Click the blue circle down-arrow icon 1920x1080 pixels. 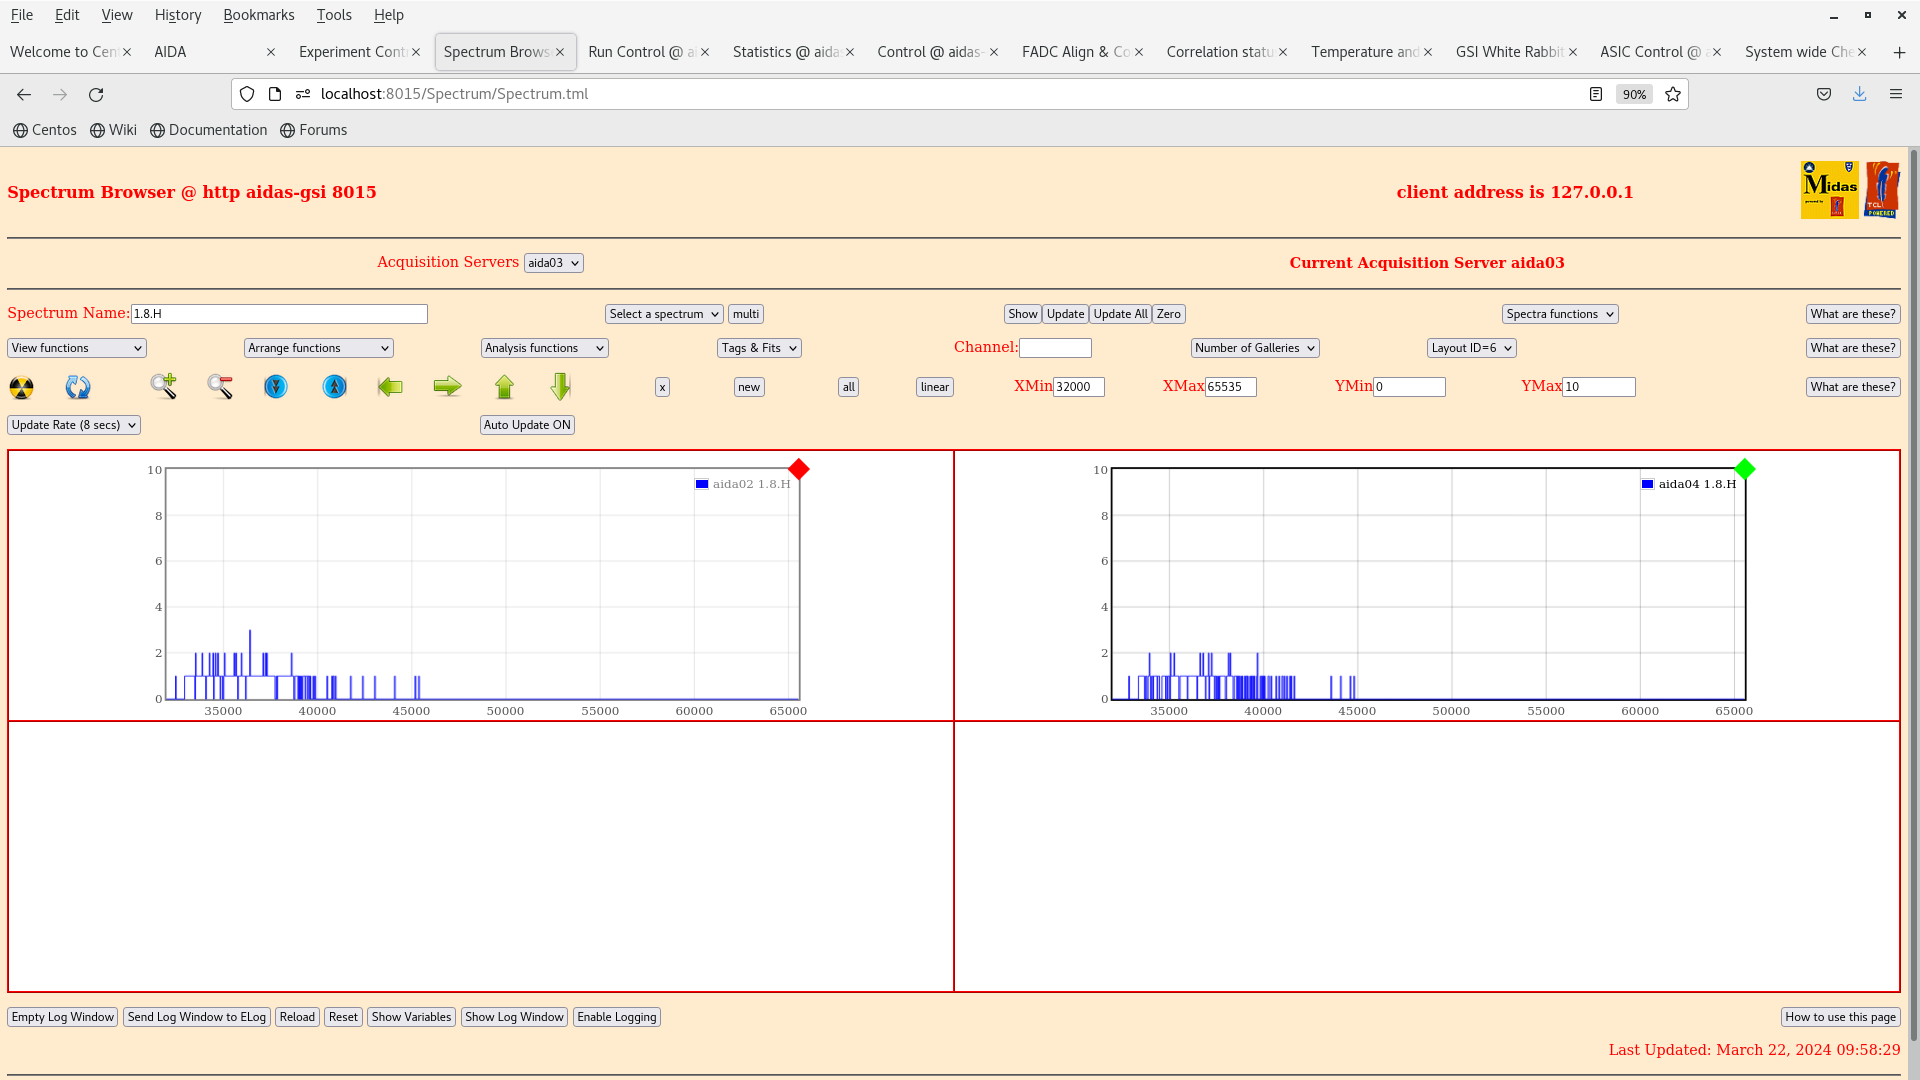276,386
